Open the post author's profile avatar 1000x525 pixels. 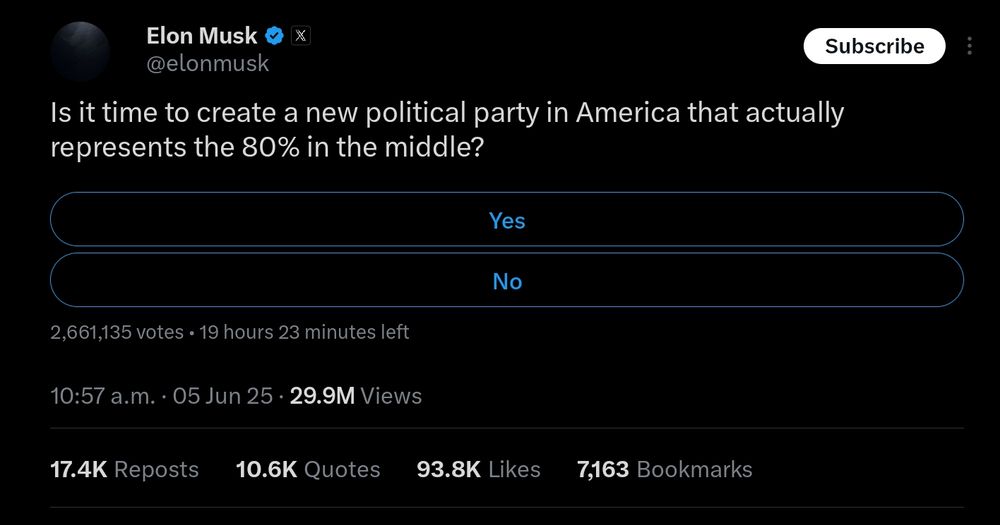80,51
